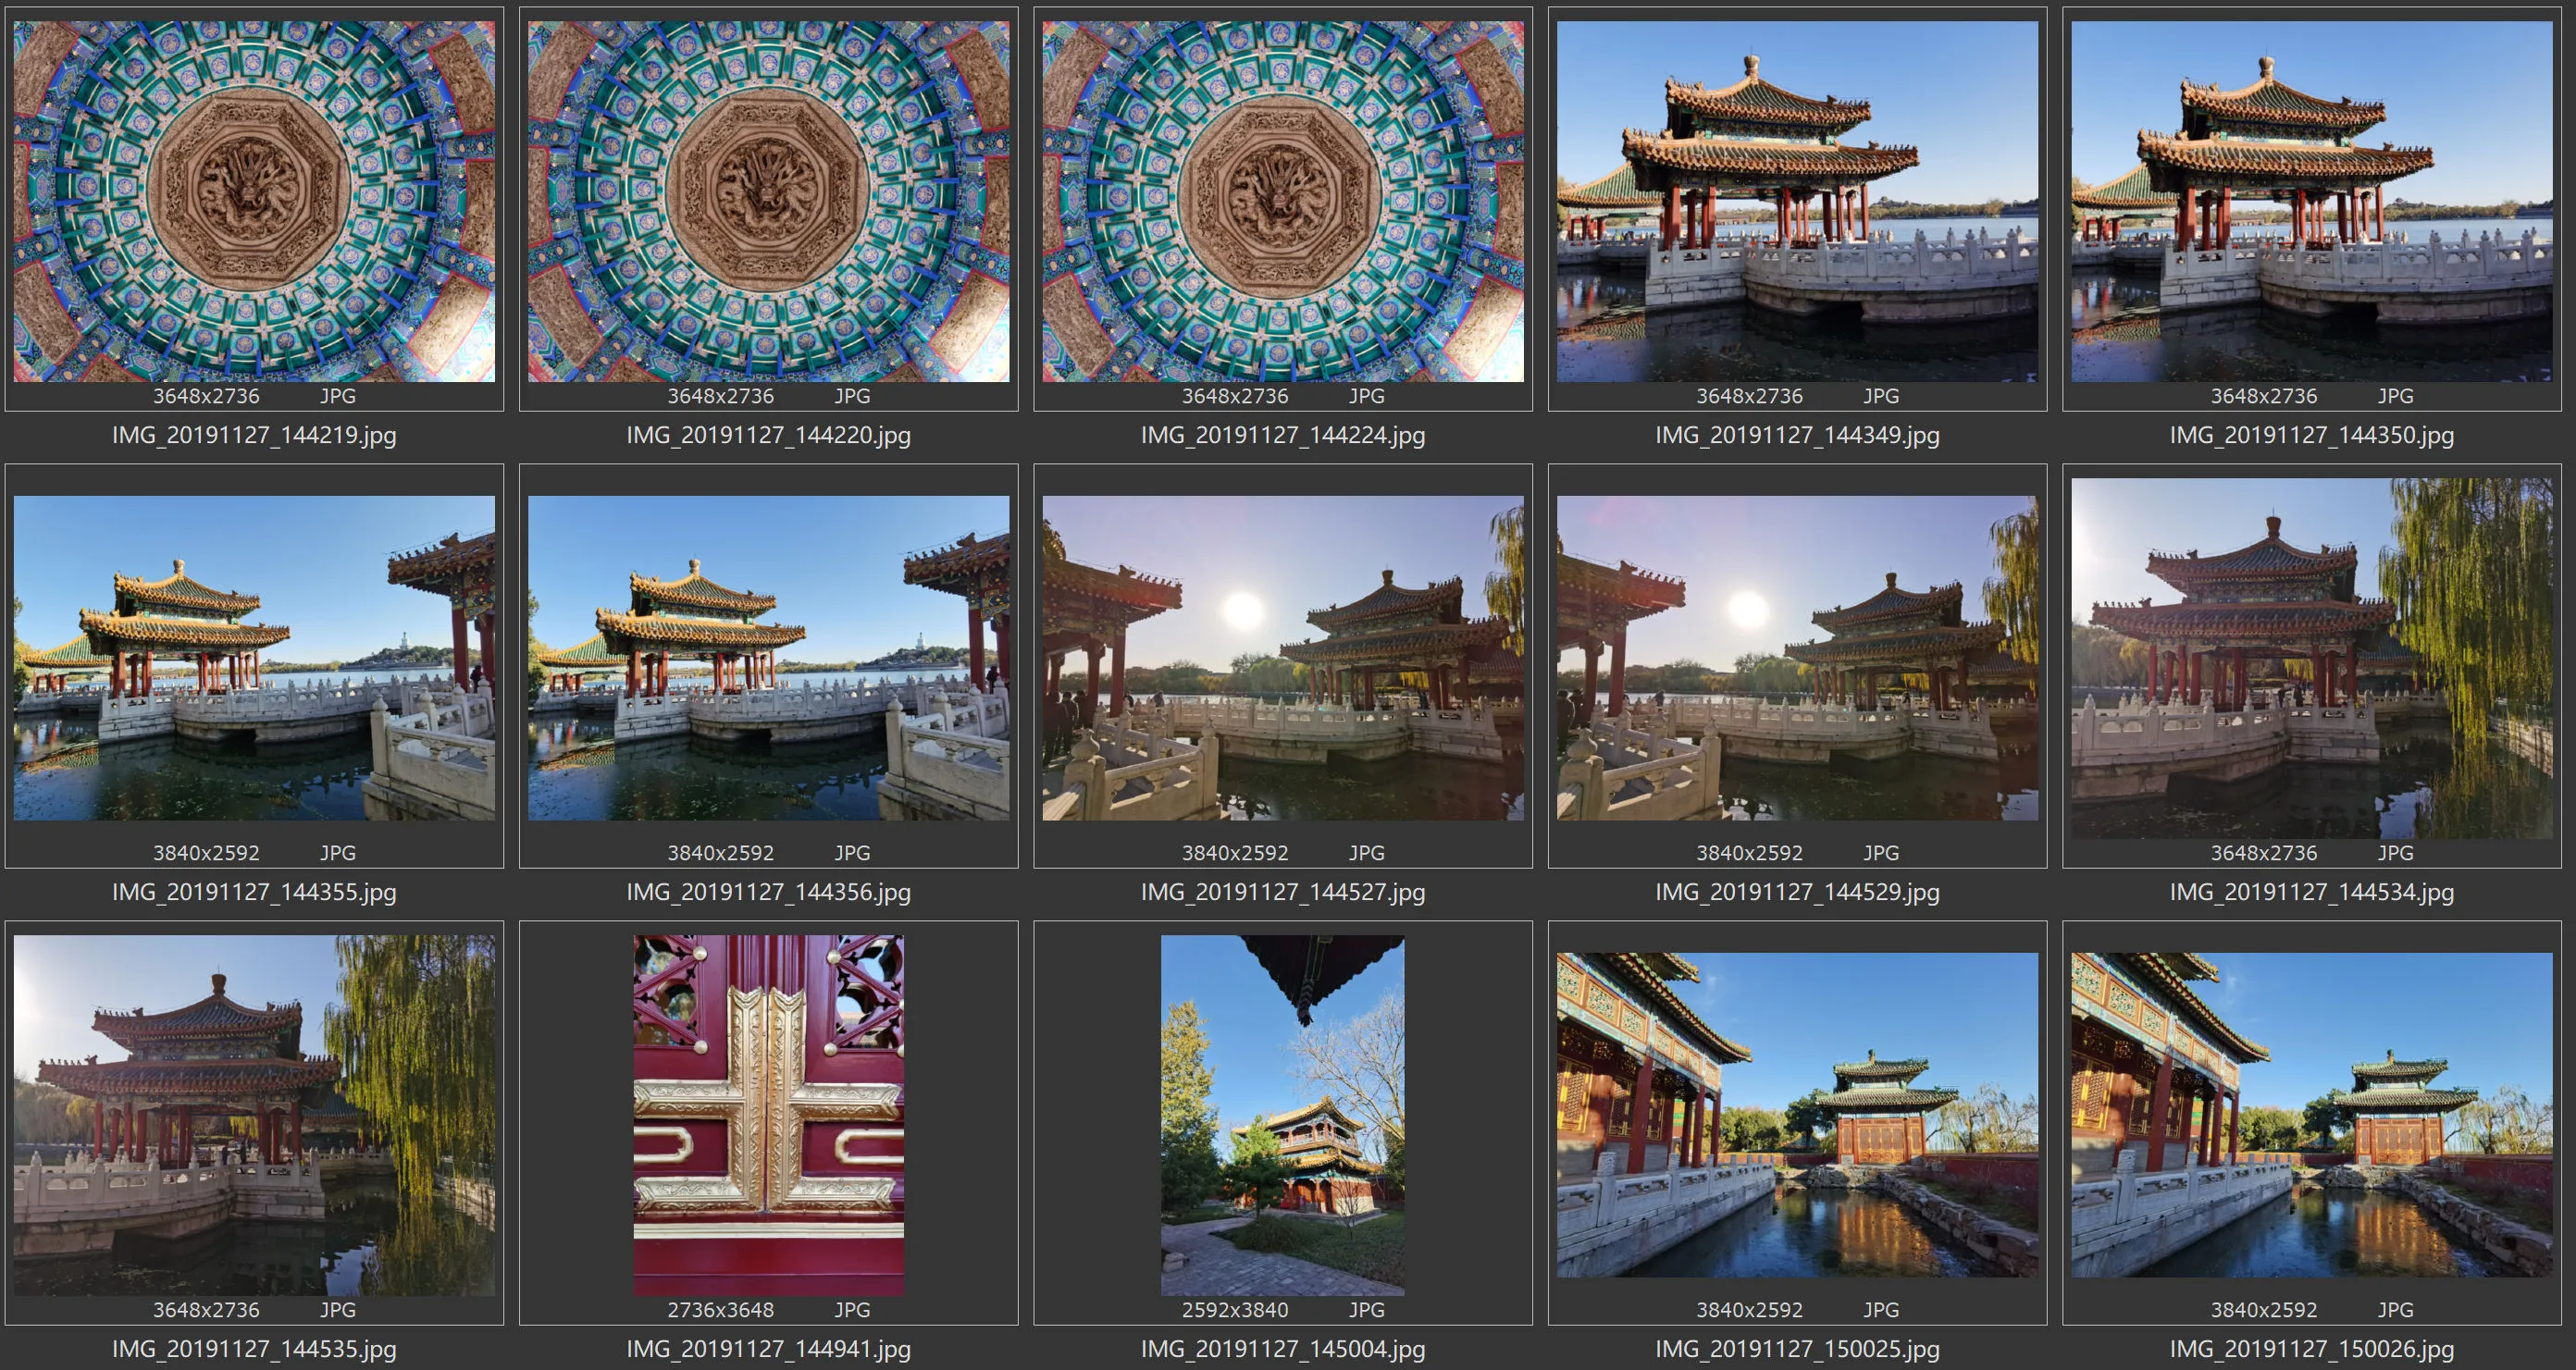Select the red door with gold fittings thumbnail
The height and width of the screenshot is (1370, 2576).
click(x=768, y=1115)
